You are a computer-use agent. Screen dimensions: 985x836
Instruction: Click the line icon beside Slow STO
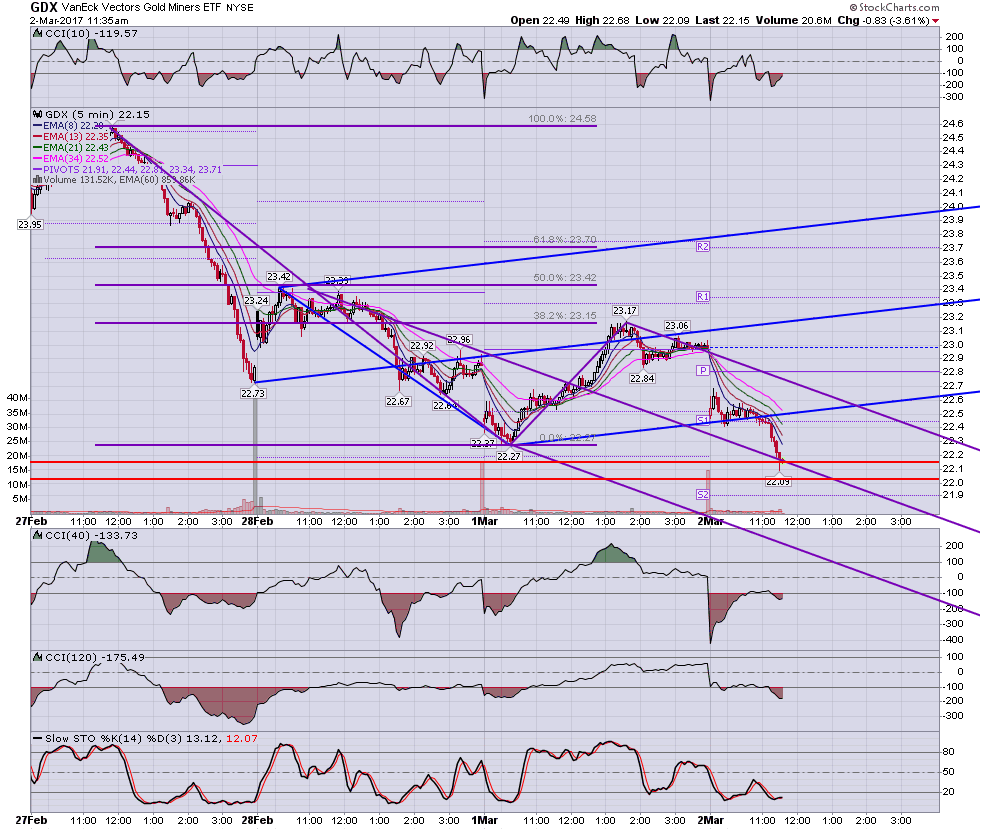38,739
